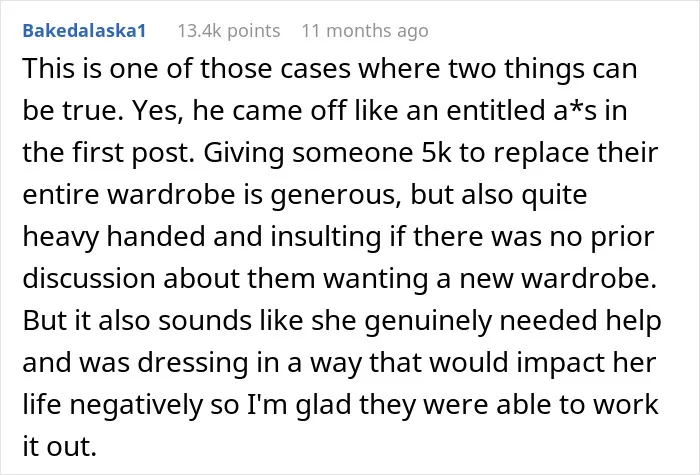700x475 pixels.
Task: Click the word 'dressing' in the comment
Action: tap(193, 363)
